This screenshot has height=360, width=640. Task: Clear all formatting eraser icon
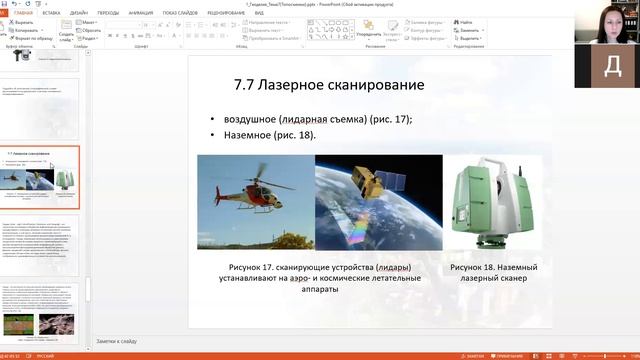coord(178,25)
